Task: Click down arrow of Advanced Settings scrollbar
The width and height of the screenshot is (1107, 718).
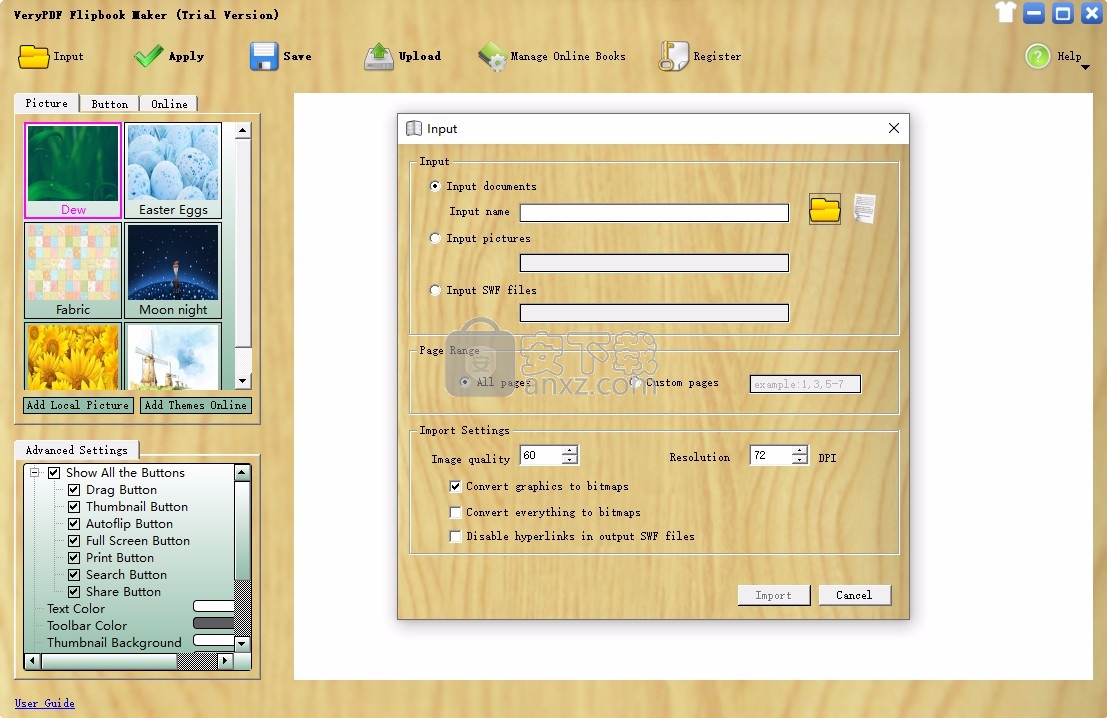Action: tap(242, 643)
